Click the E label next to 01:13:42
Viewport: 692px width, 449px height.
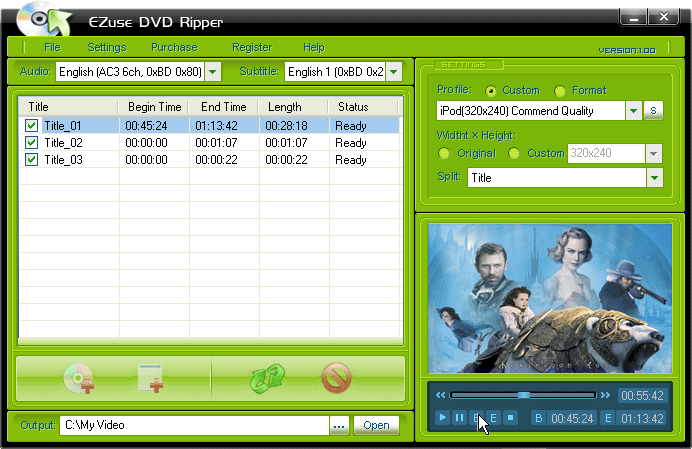pyautogui.click(x=608, y=418)
